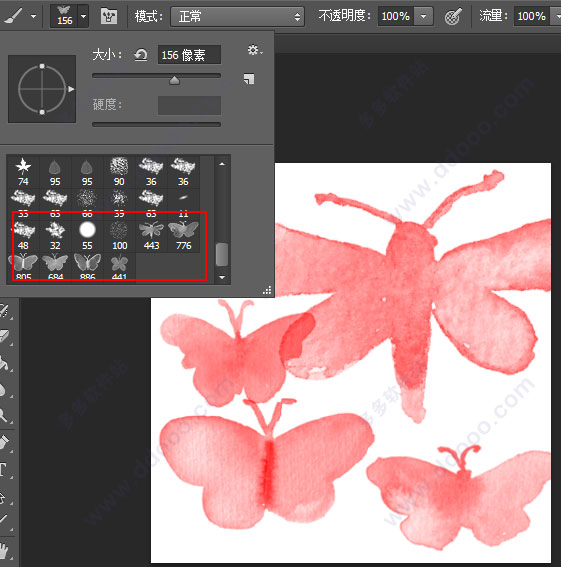Pick the star 74 brush
Screen dimensions: 561x567
[23, 172]
